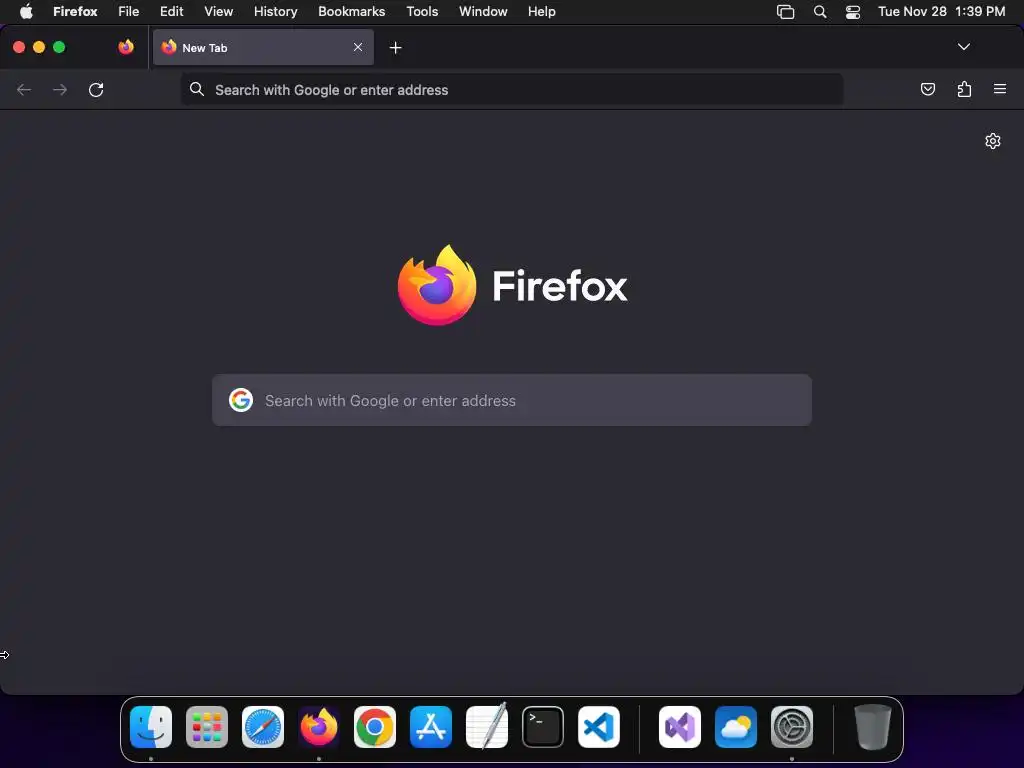Click Firefox icon in the dock
The width and height of the screenshot is (1024, 768).
click(319, 727)
